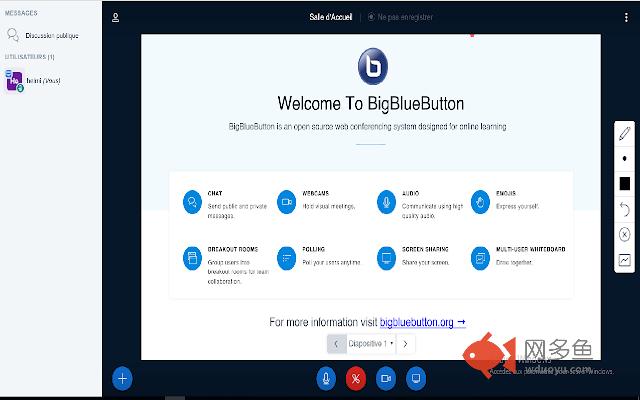Viewport: 640px width, 400px height.
Task: Open the Discussion publique chat
Action: pyautogui.click(x=43, y=36)
